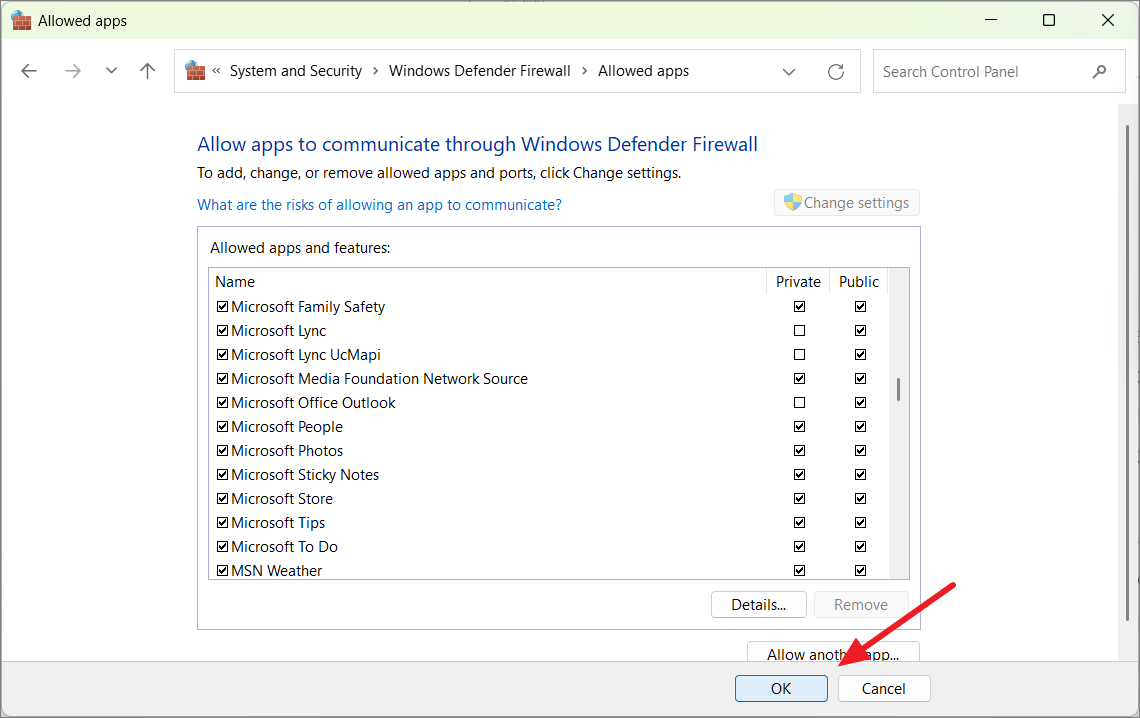Toggle Public checkbox for Microsoft Tips
The height and width of the screenshot is (718, 1140).
861,523
